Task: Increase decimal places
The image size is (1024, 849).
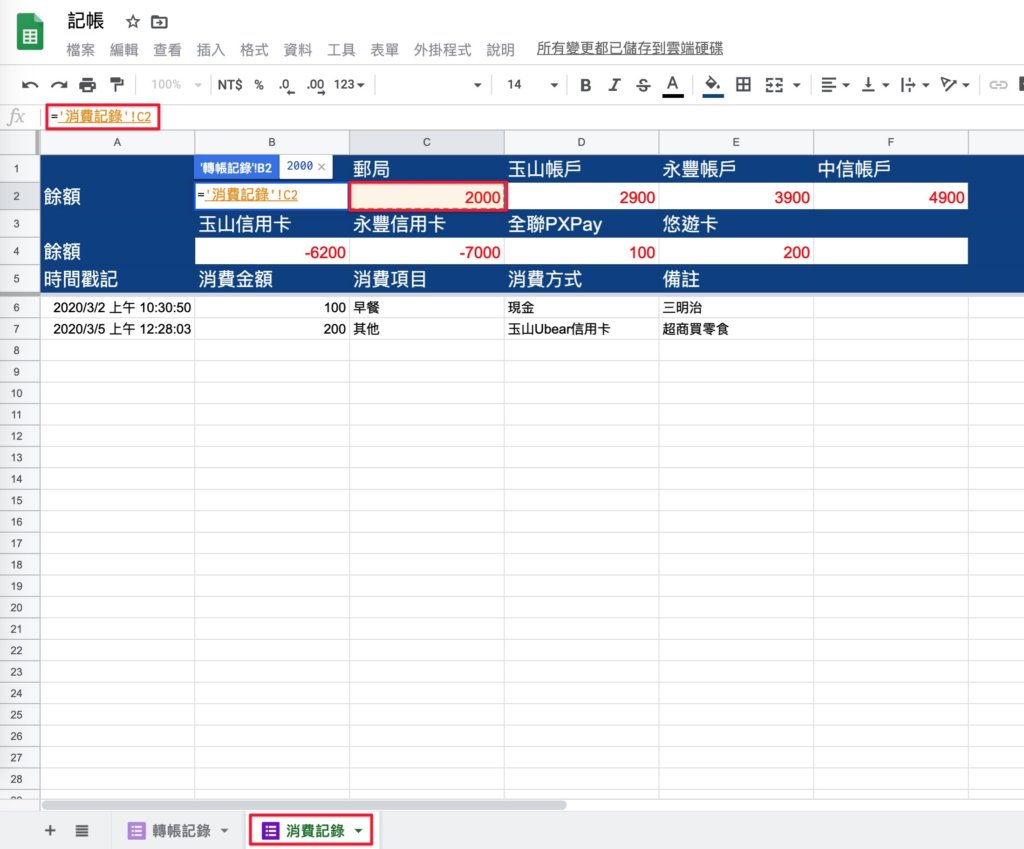Action: (x=315, y=86)
